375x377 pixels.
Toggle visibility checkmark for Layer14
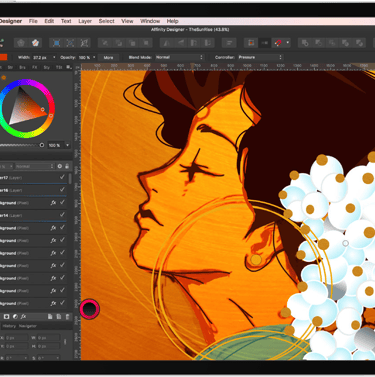62,215
